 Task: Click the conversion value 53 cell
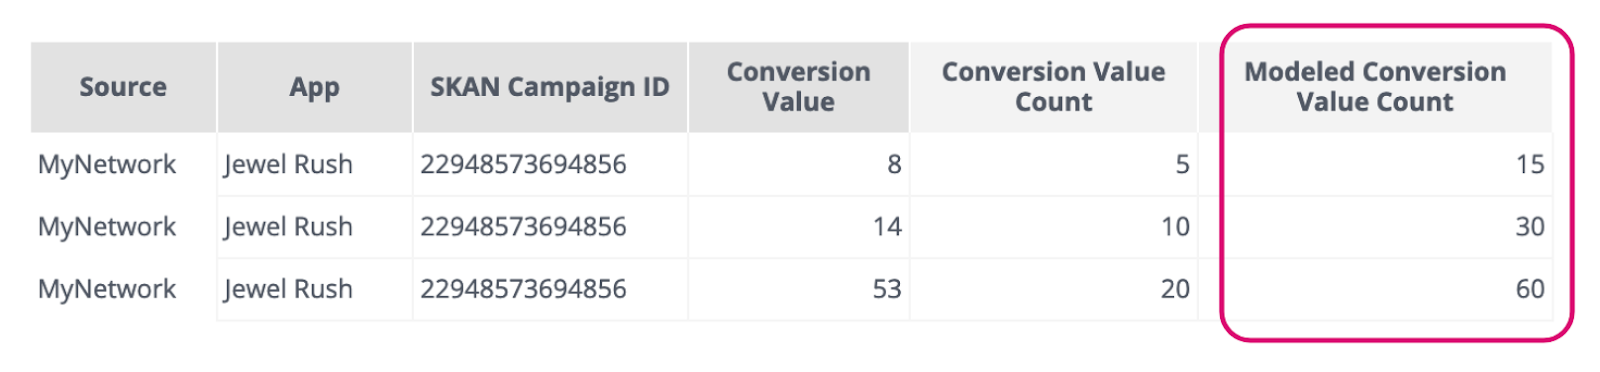[x=798, y=289]
